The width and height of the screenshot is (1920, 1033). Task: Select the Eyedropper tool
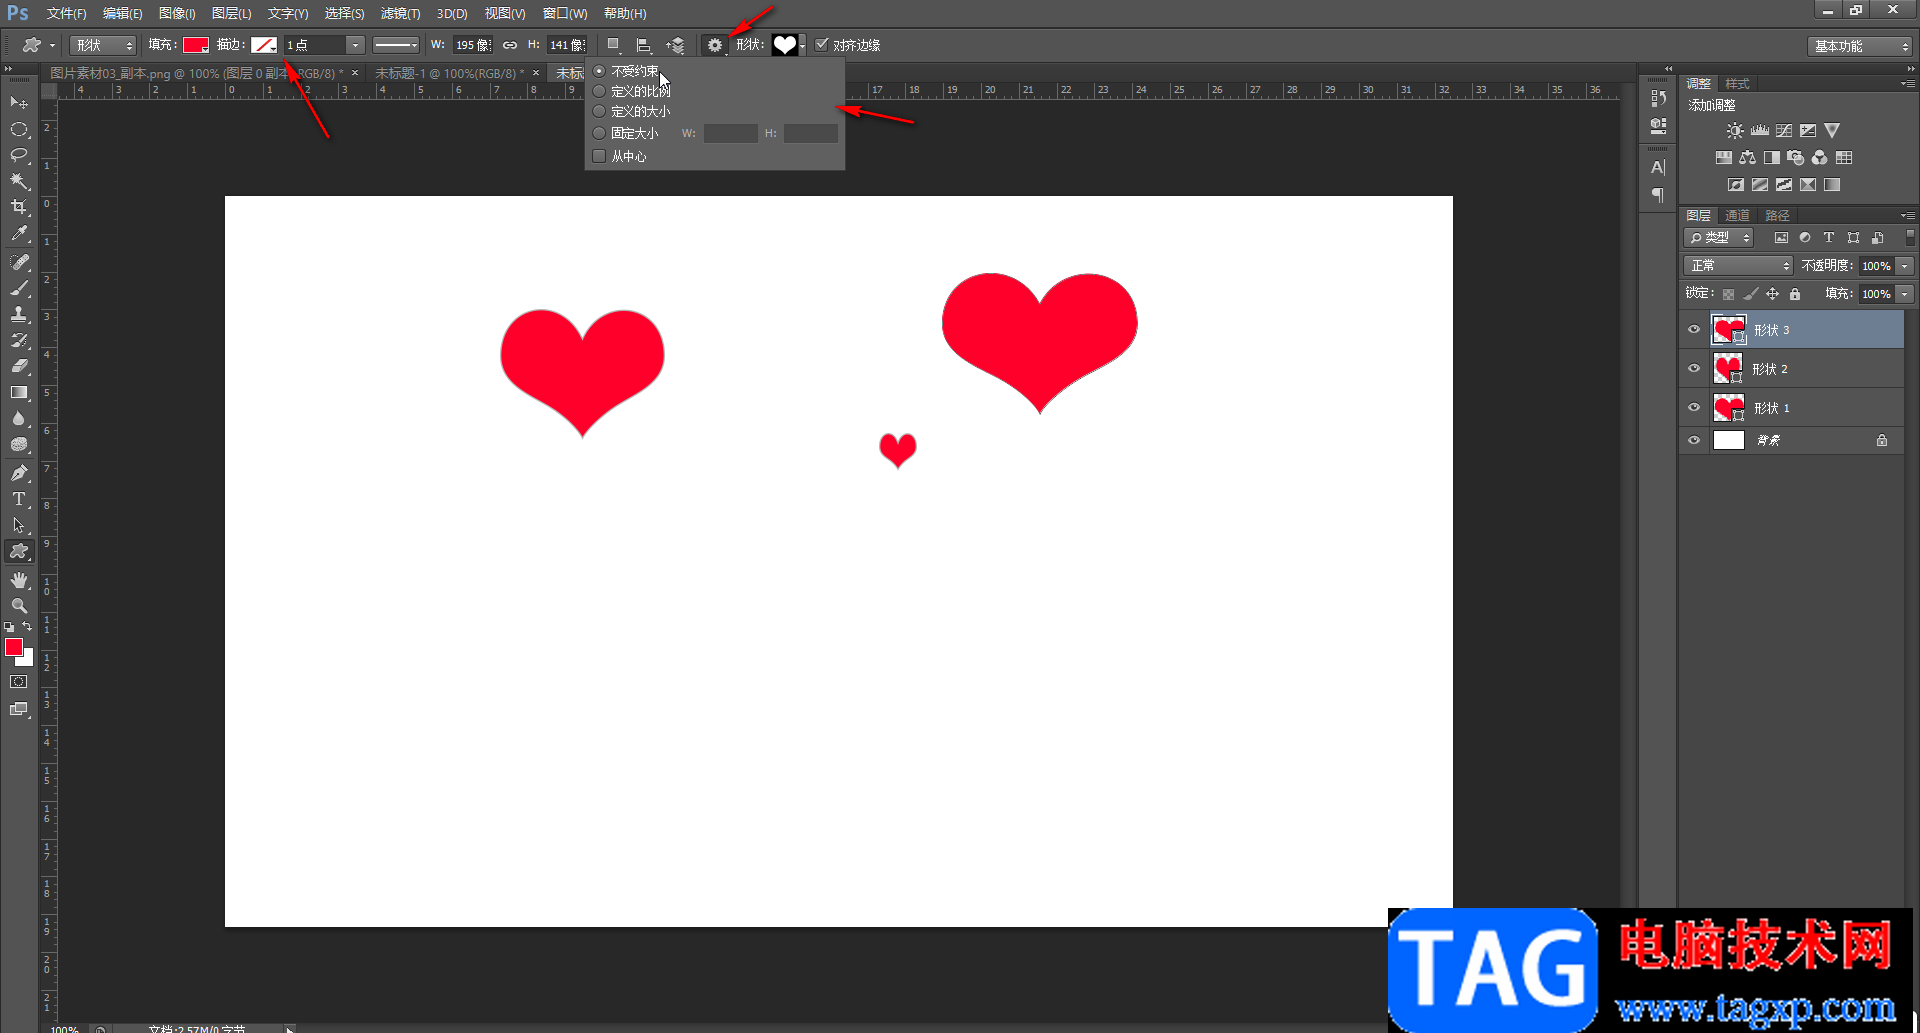pos(19,234)
